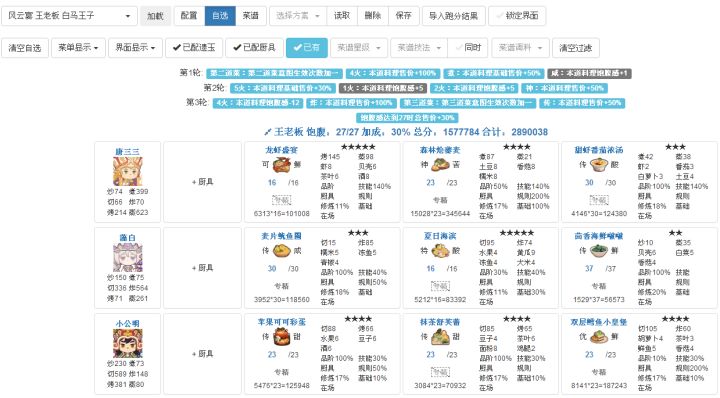Click blue quantity 37 in the two-star recipe
This screenshot has height=398, width=720.
tap(589, 269)
